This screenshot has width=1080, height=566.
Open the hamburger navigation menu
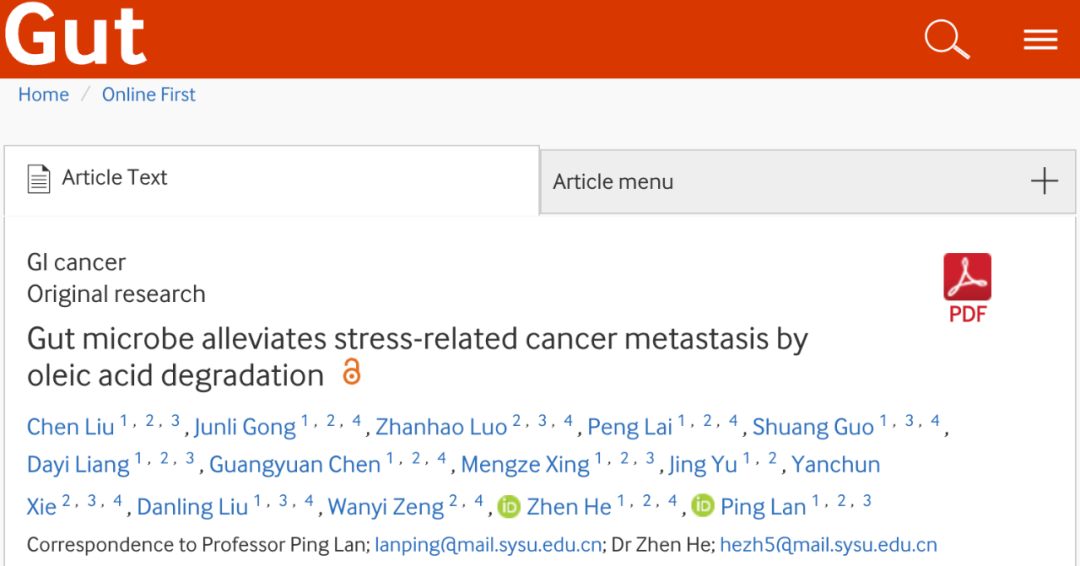tap(1040, 39)
